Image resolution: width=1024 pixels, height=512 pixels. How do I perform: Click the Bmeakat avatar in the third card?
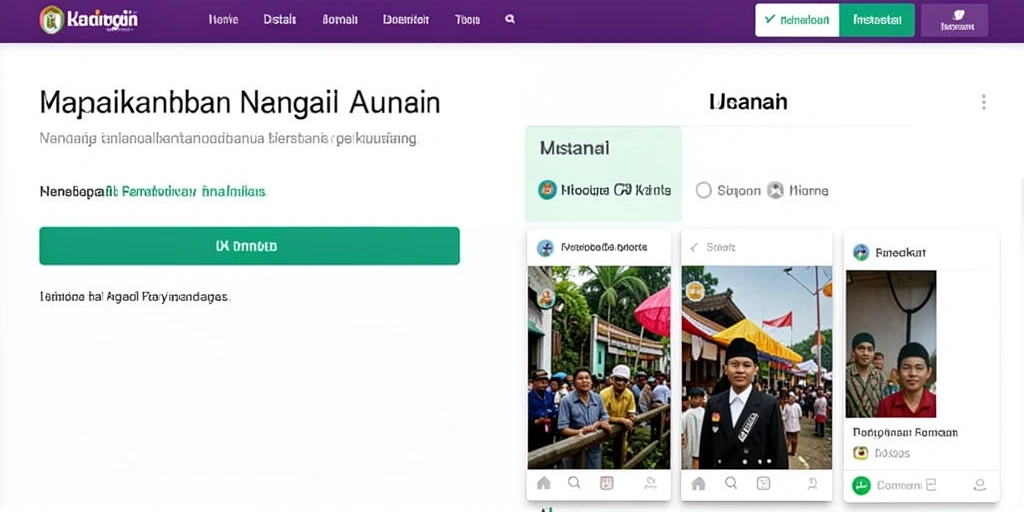click(861, 252)
